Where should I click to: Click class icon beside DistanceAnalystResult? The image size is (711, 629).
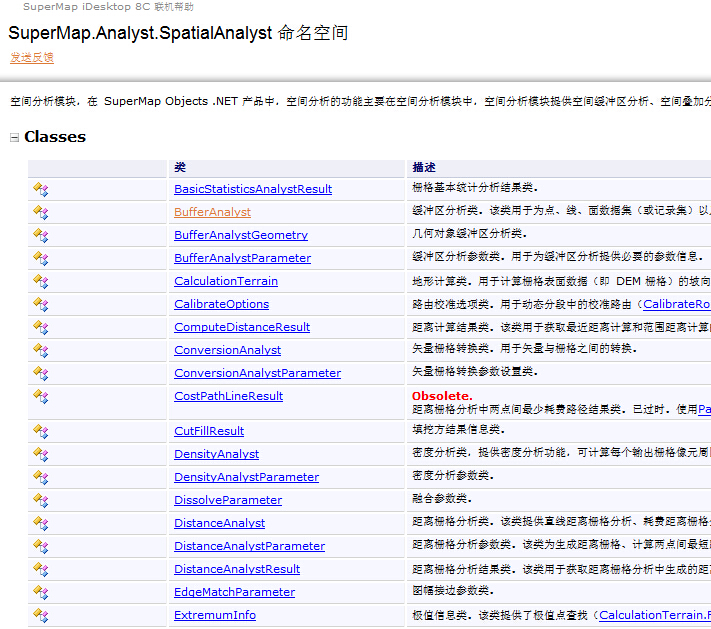(40, 570)
